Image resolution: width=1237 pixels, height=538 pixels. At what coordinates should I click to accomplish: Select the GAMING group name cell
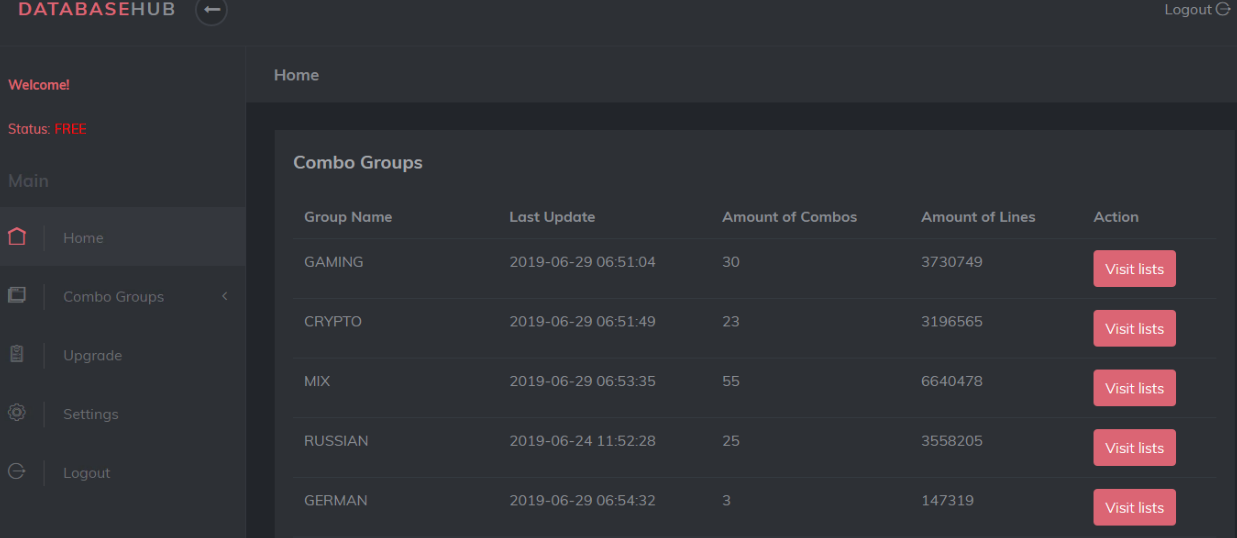click(334, 262)
